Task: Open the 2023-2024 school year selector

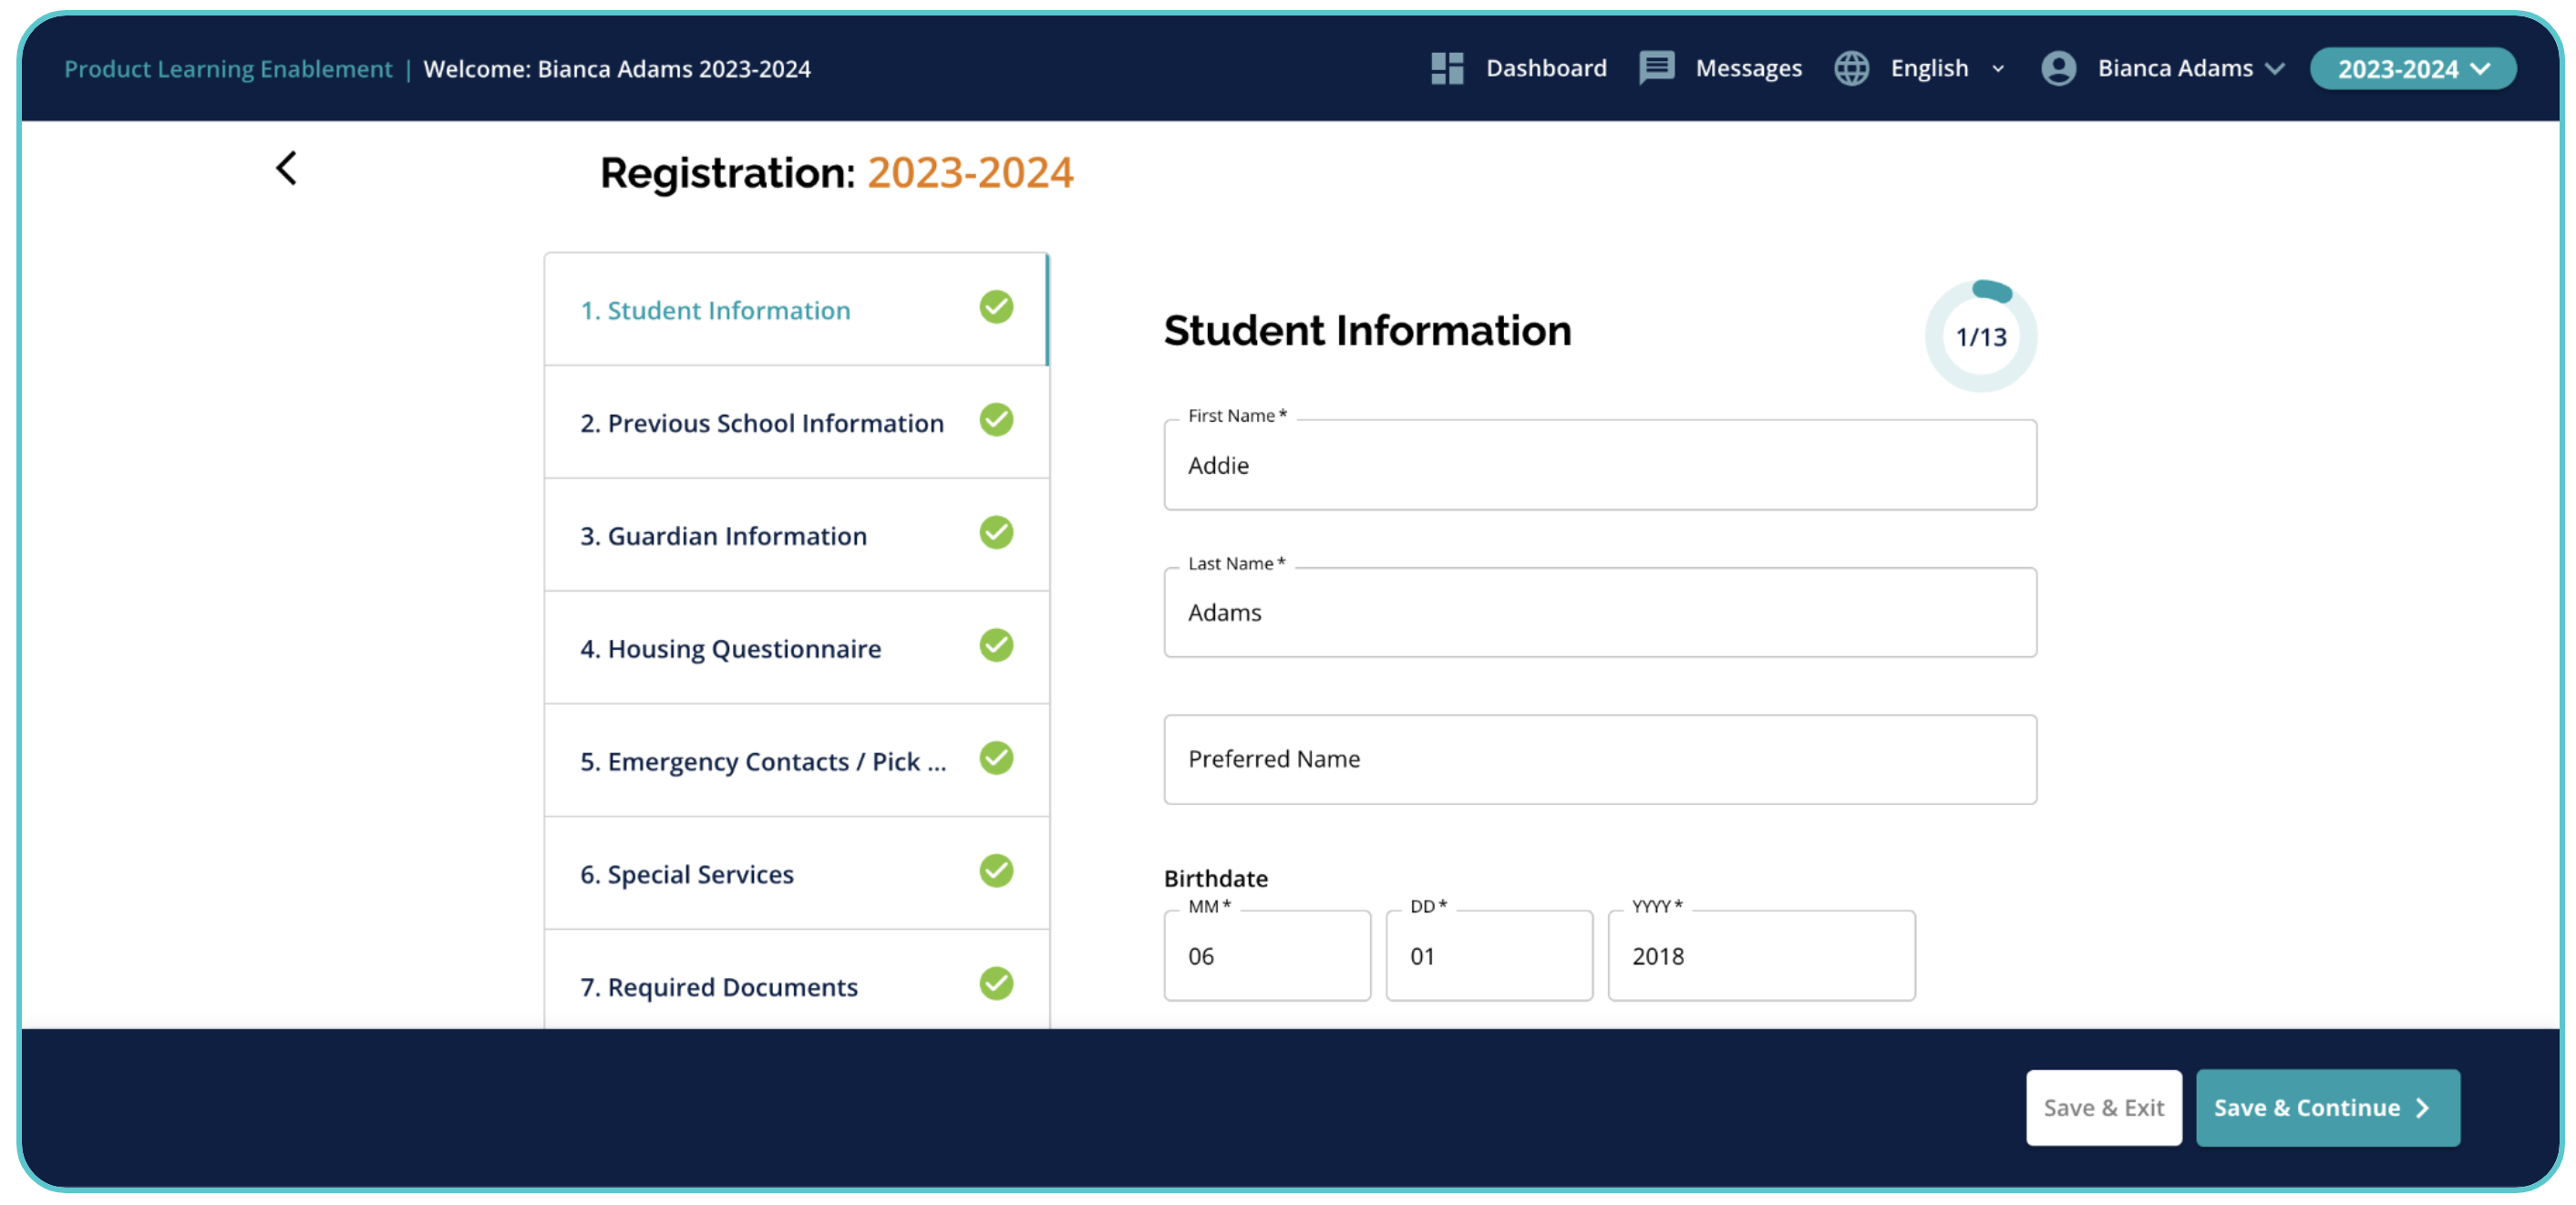Action: [x=2412, y=69]
